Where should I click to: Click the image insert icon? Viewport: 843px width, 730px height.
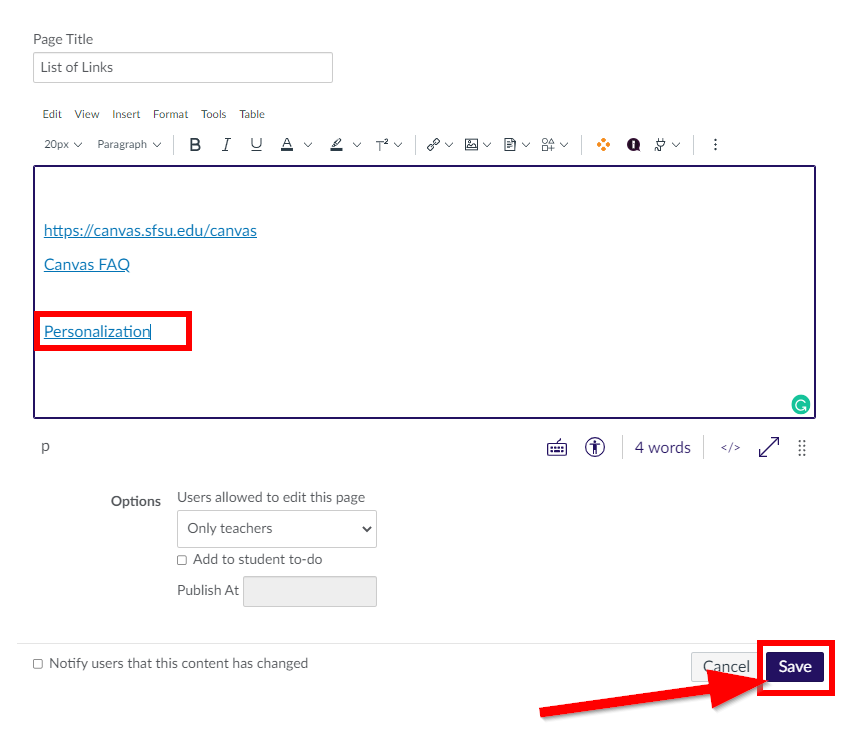[471, 145]
